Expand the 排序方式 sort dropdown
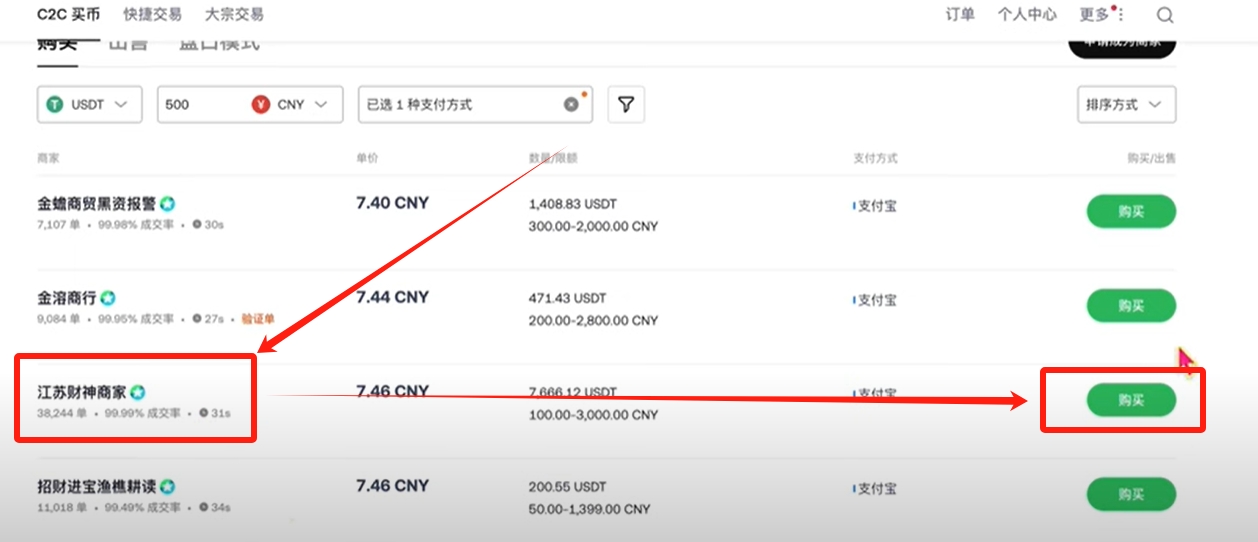This screenshot has height=542, width=1258. (x=1126, y=104)
